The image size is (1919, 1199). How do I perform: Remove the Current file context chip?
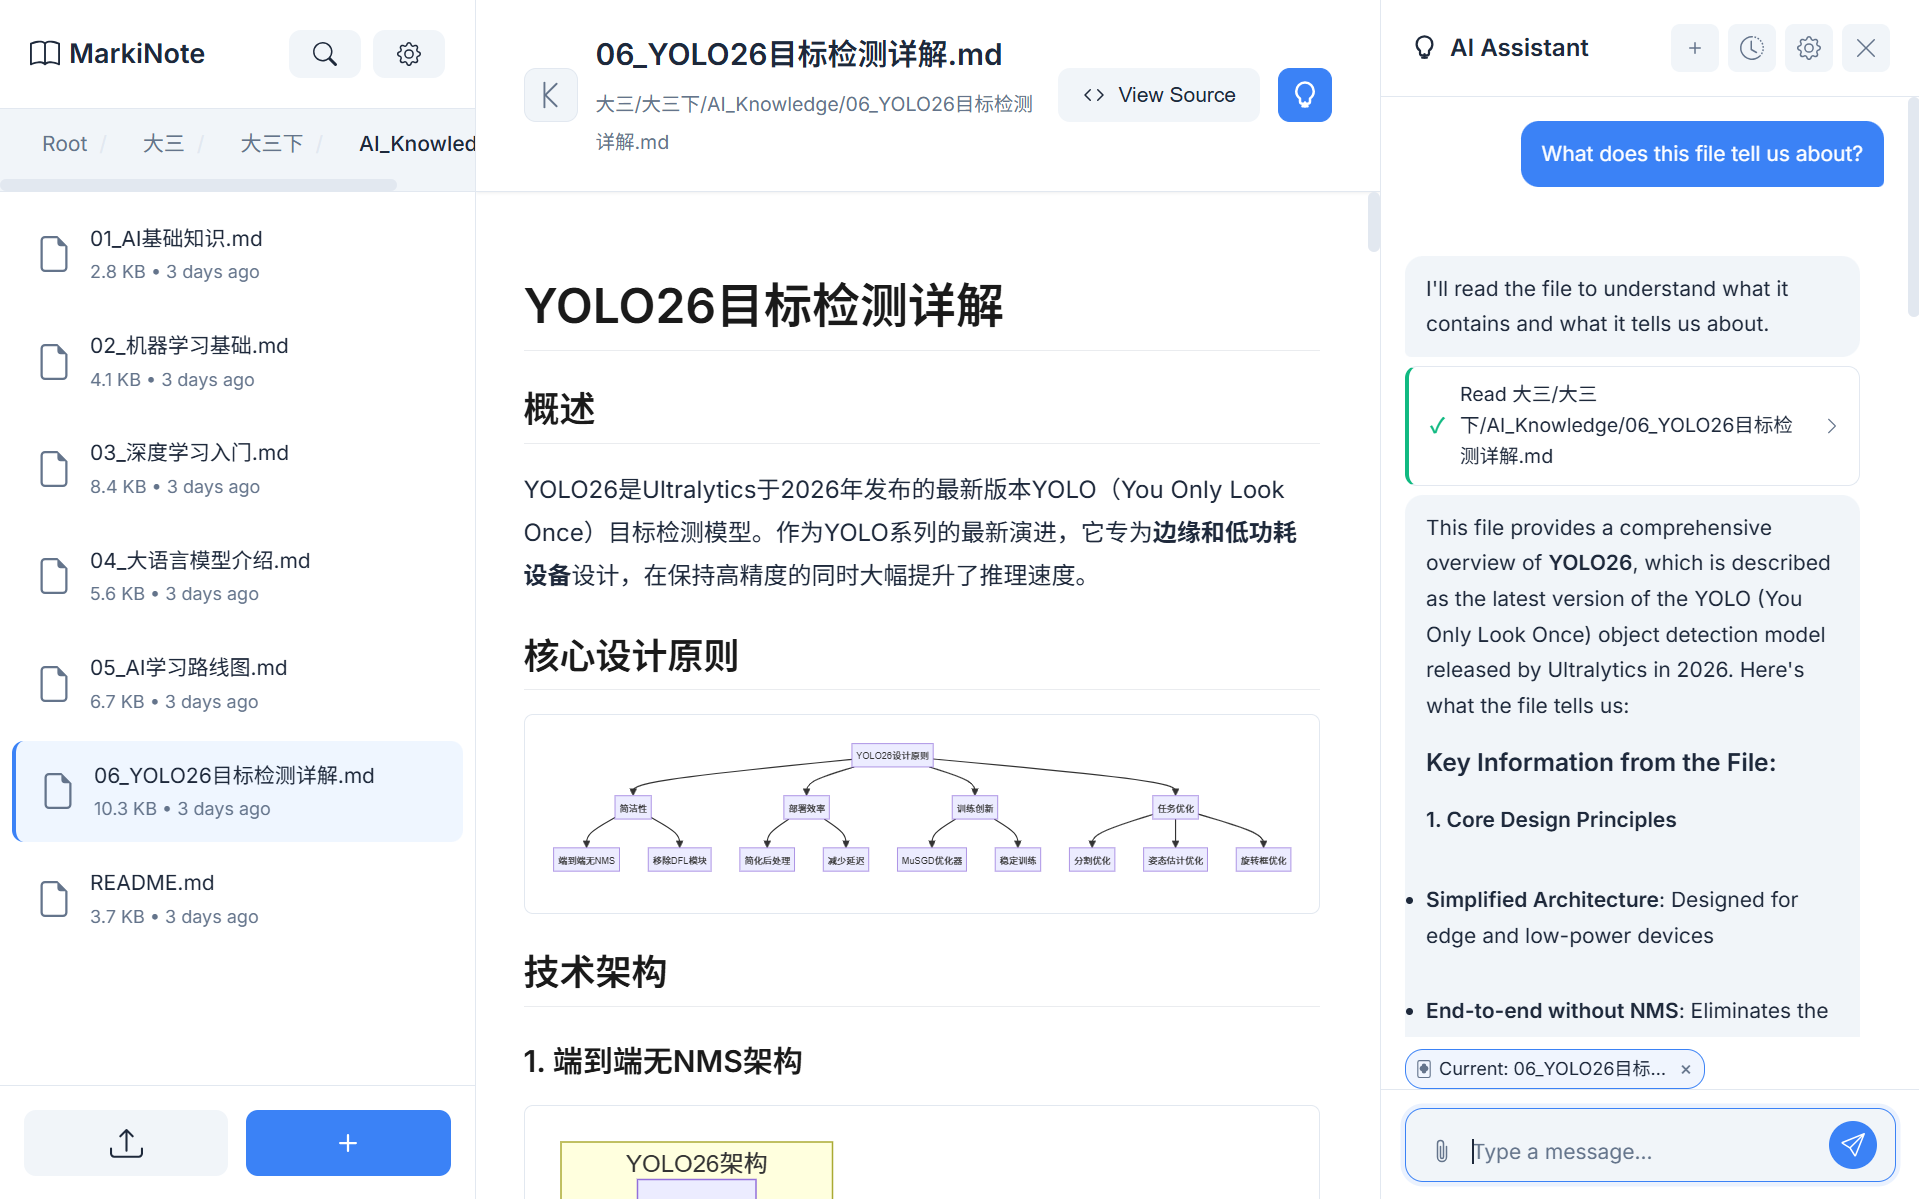tap(1686, 1069)
